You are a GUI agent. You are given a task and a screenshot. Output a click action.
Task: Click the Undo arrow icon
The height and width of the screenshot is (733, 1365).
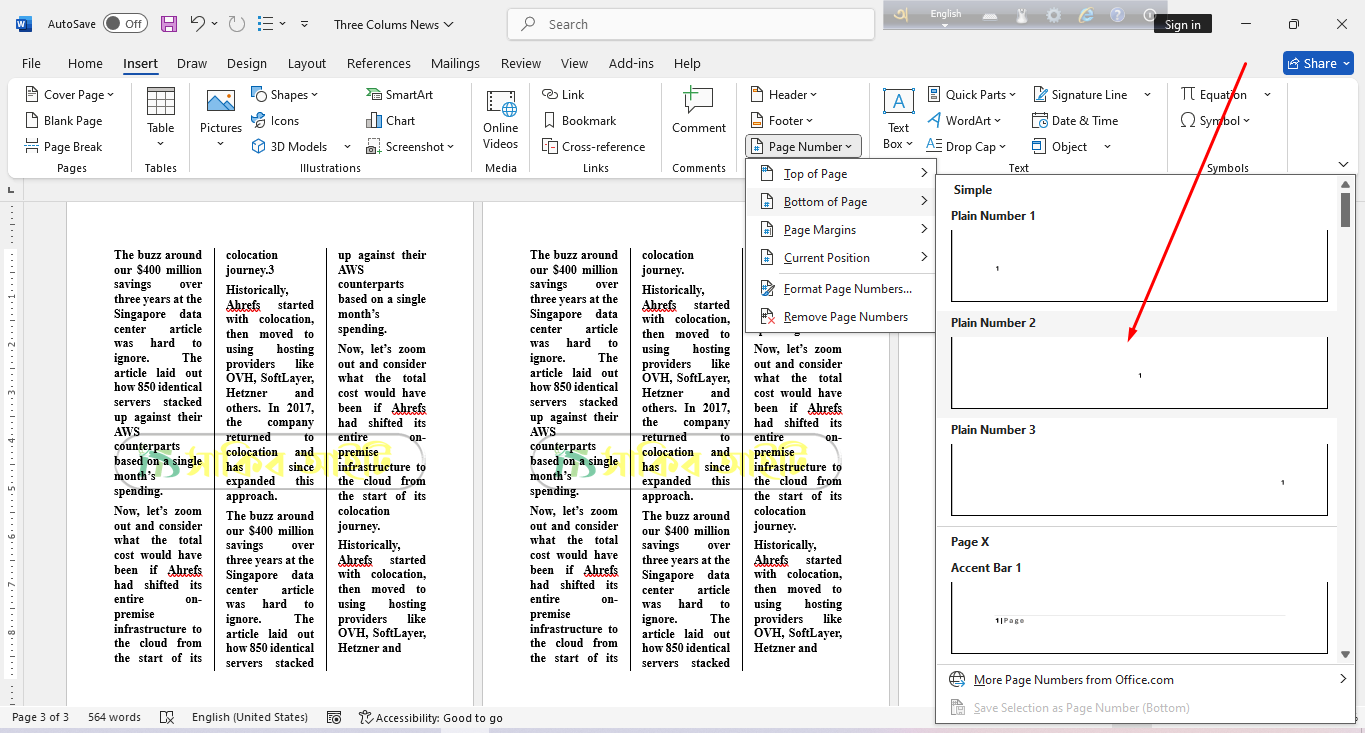198,24
